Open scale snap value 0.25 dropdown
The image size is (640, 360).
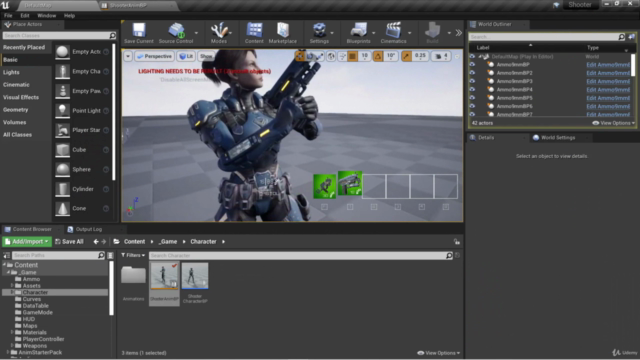420,56
